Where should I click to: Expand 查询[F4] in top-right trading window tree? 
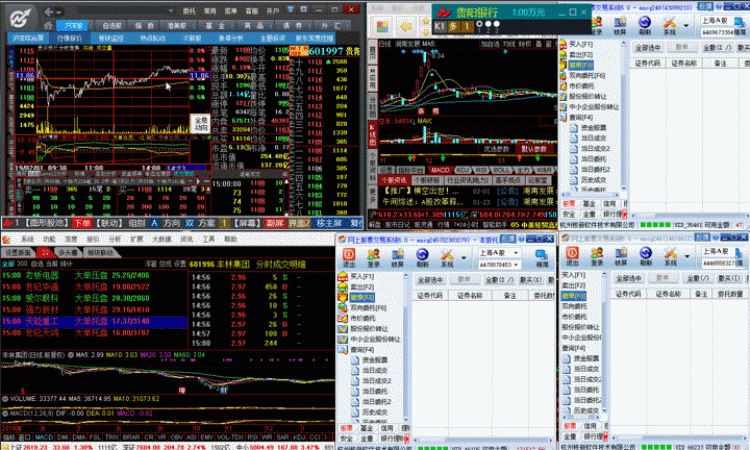(x=577, y=117)
